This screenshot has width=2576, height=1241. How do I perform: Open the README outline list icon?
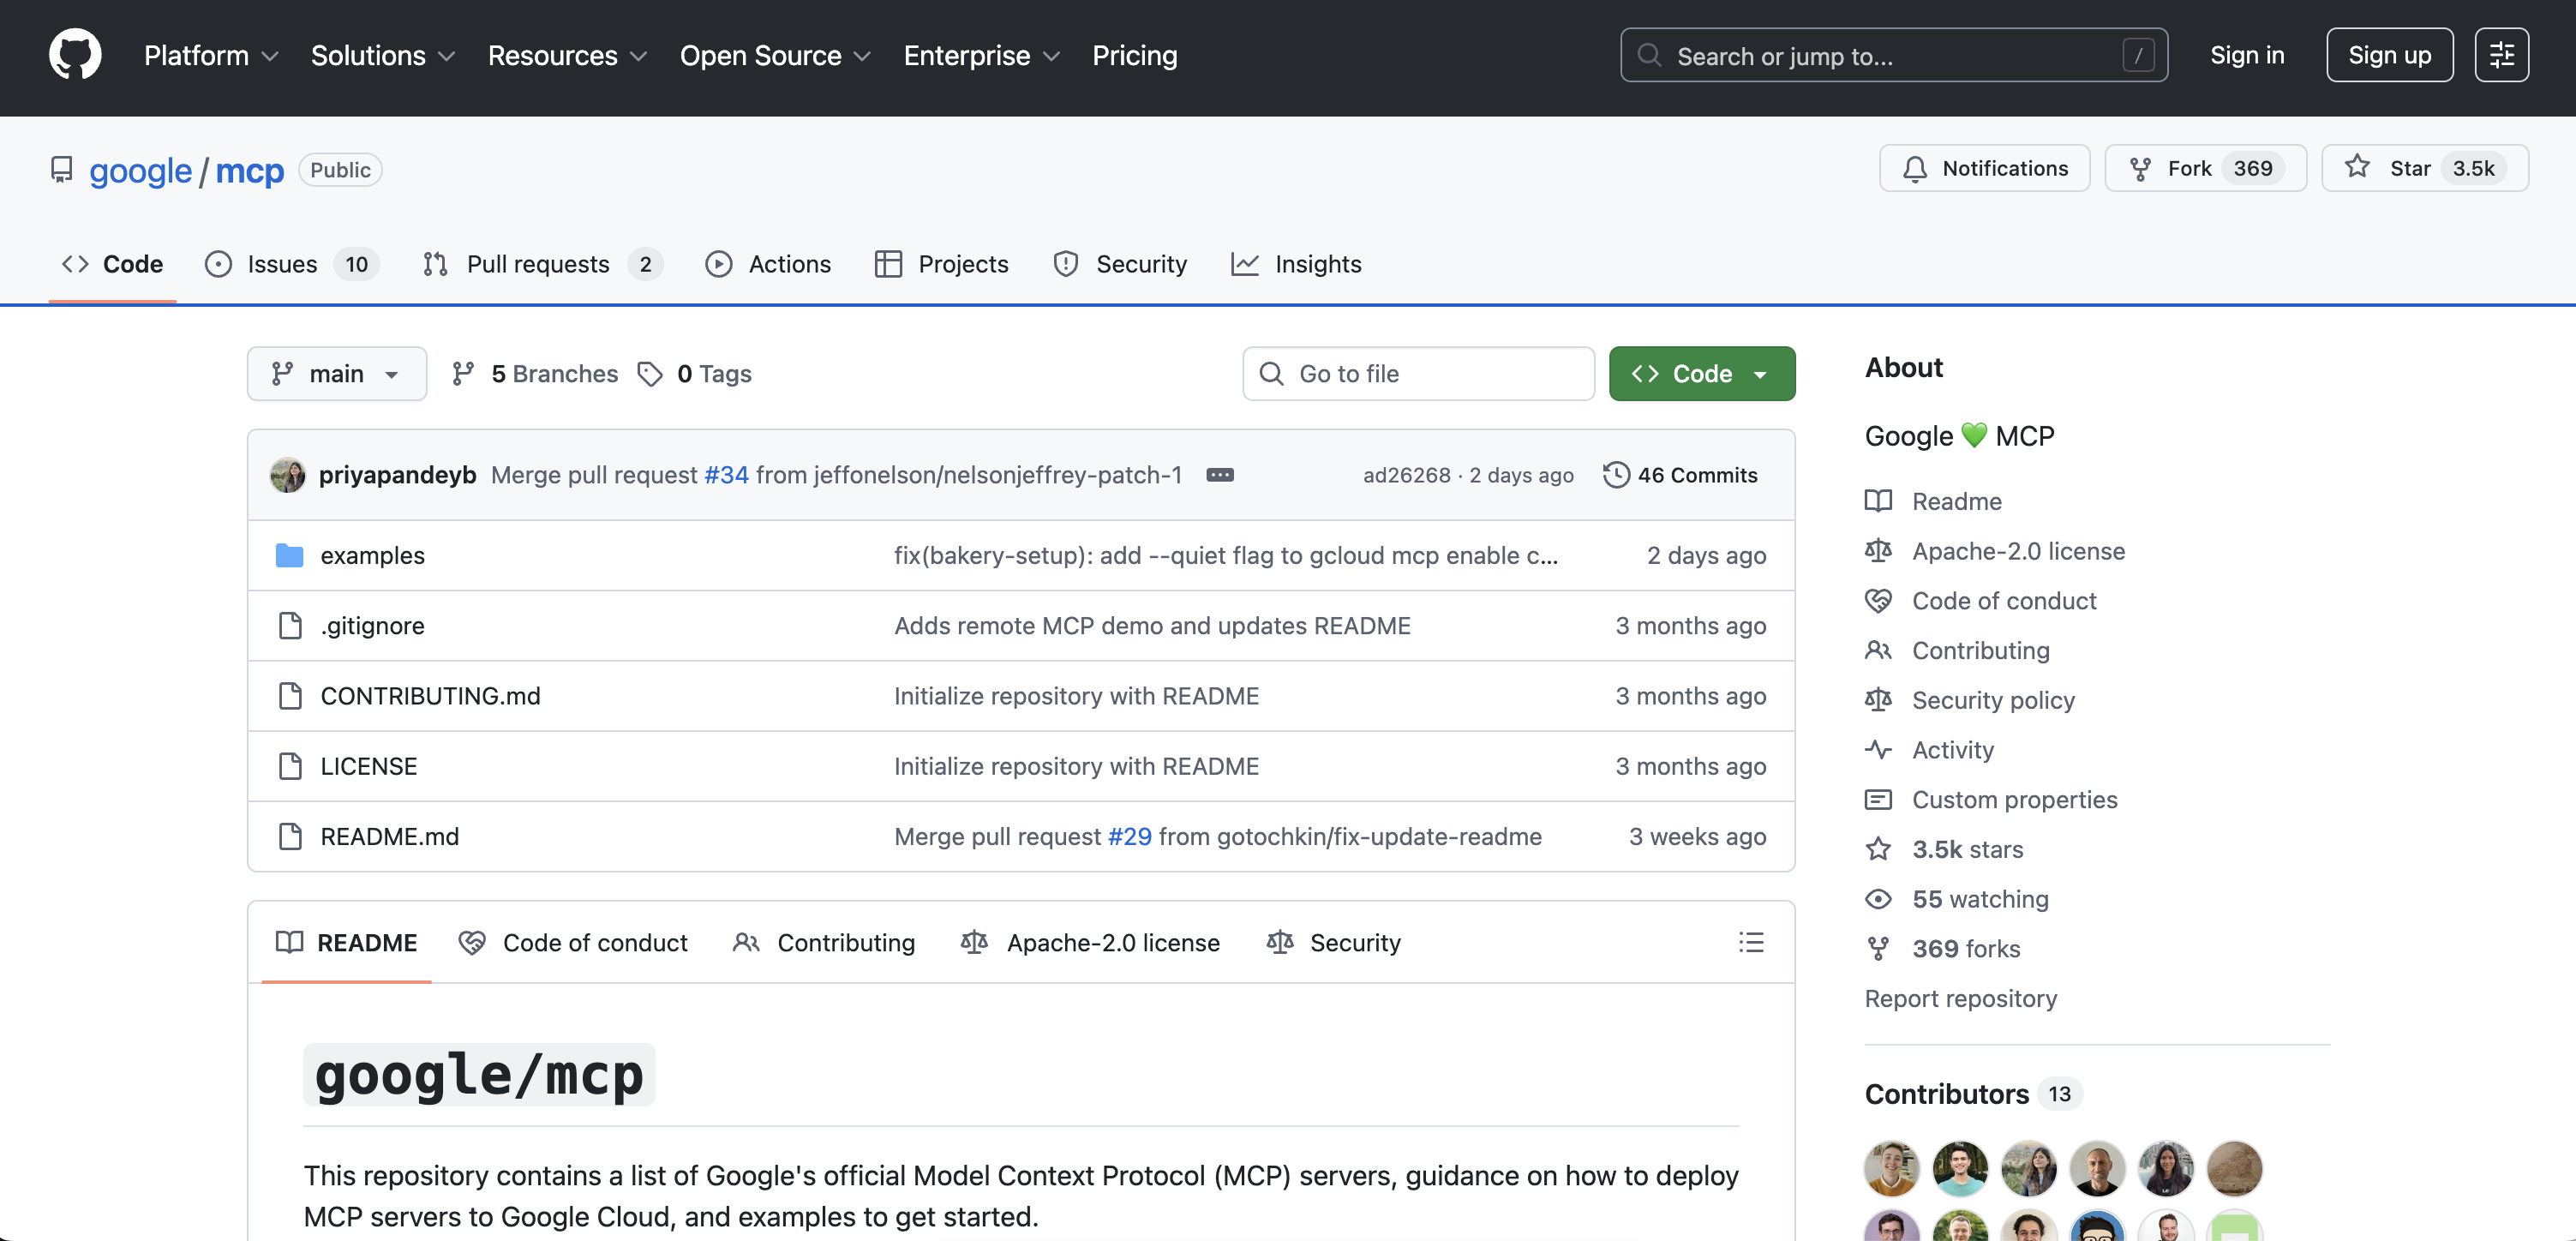coord(1751,942)
